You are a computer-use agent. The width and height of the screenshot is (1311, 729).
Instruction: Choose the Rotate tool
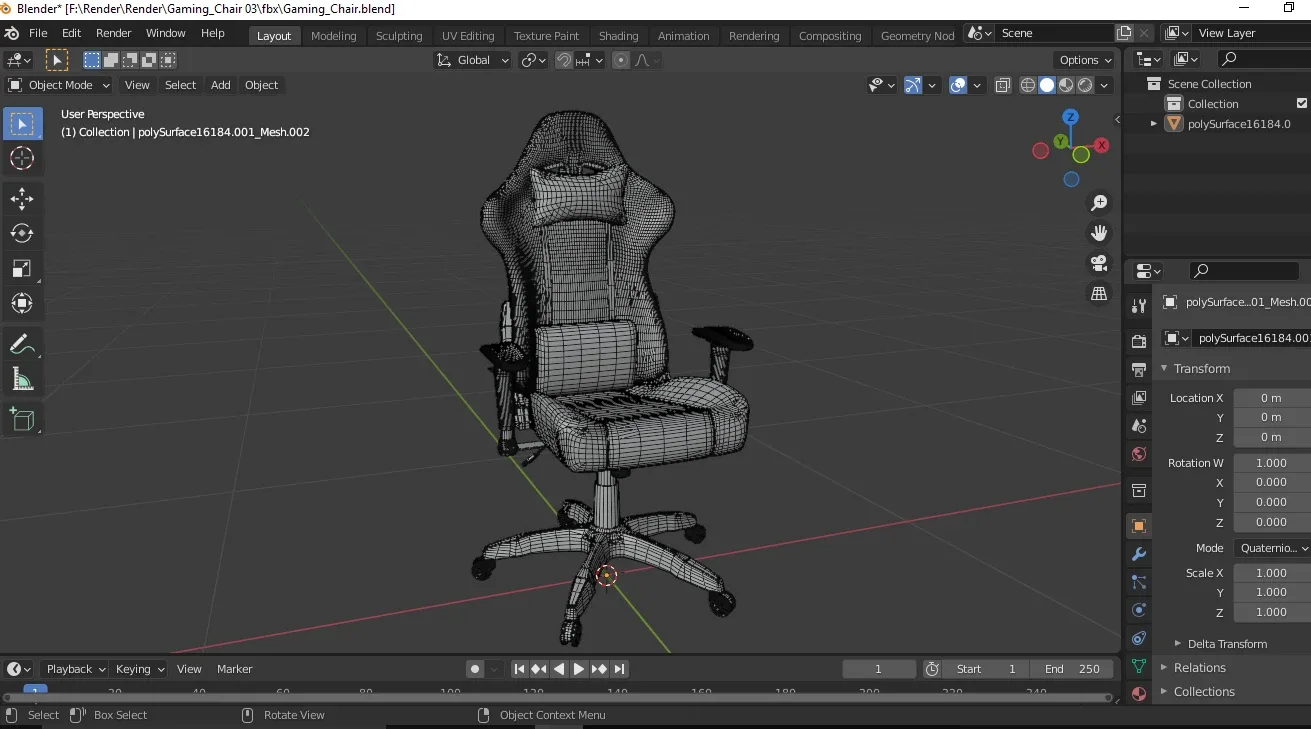point(22,233)
